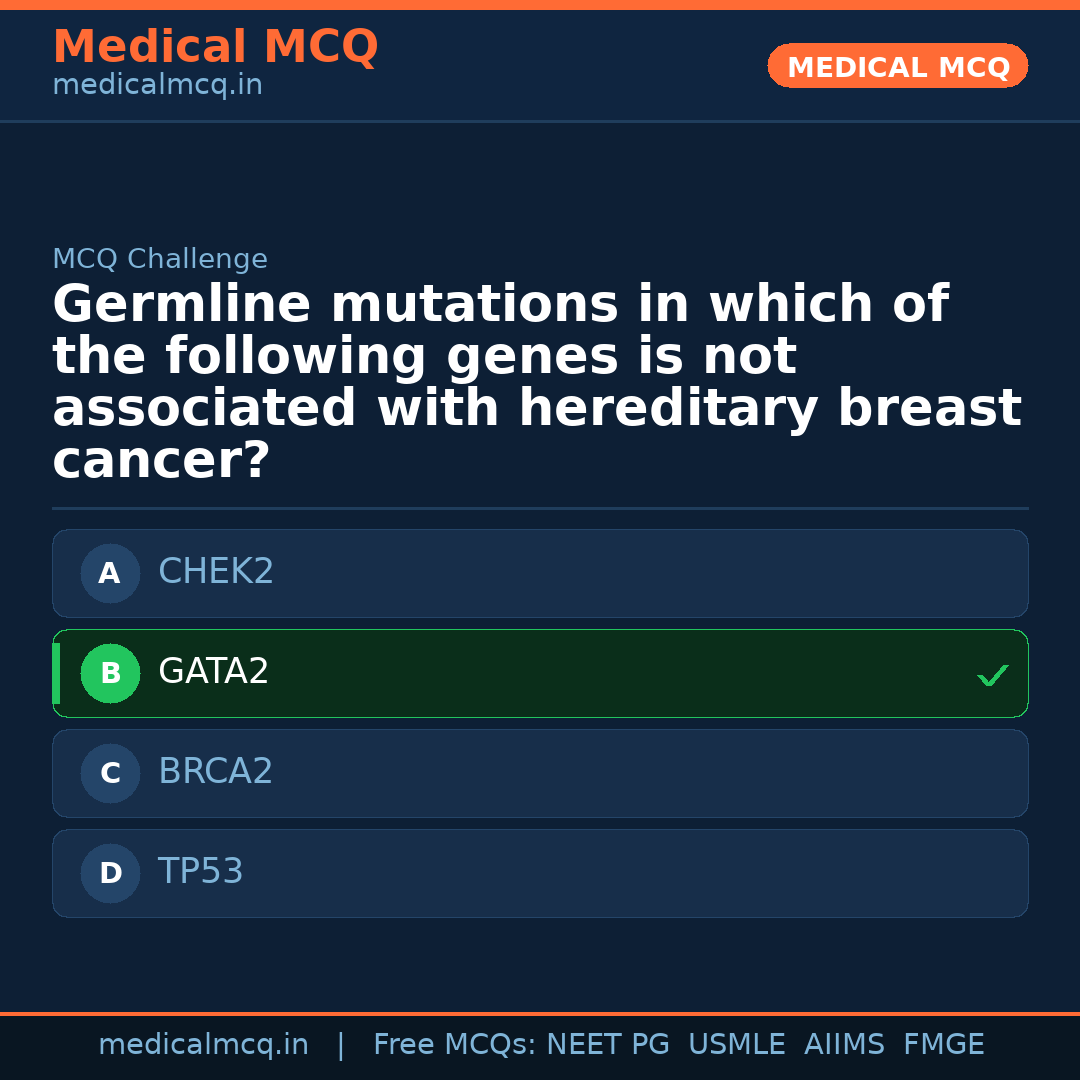
Task: Select the GATA2 answer text
Action: click(214, 672)
